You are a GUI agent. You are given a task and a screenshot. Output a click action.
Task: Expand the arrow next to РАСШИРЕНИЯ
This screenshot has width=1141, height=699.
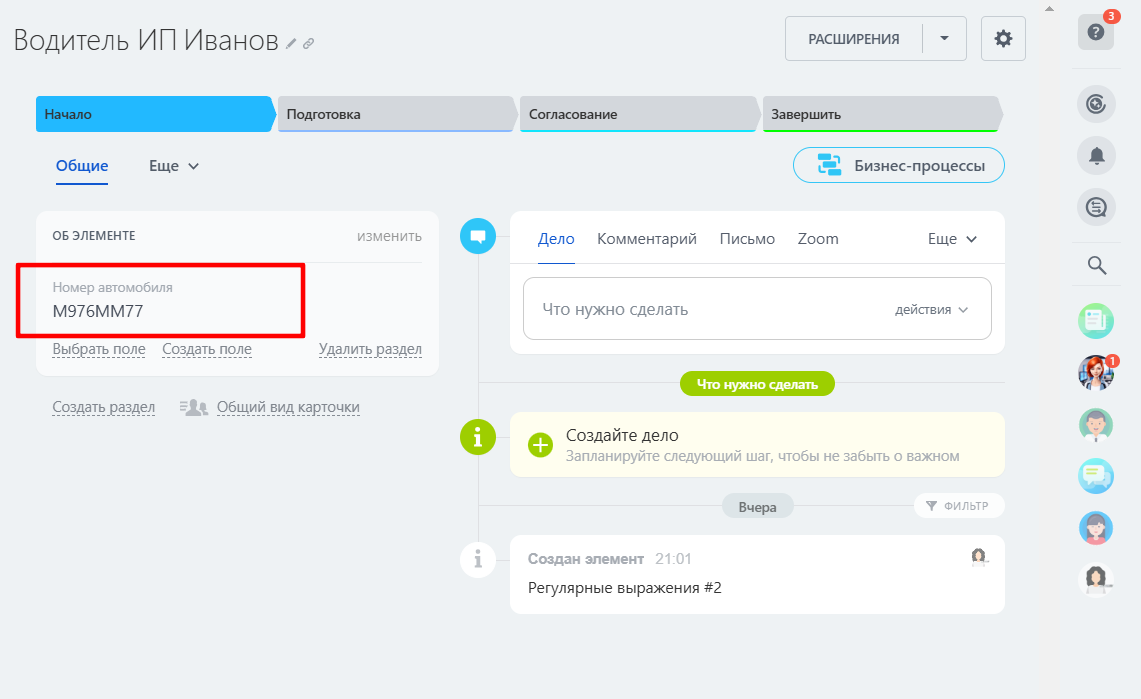(944, 38)
